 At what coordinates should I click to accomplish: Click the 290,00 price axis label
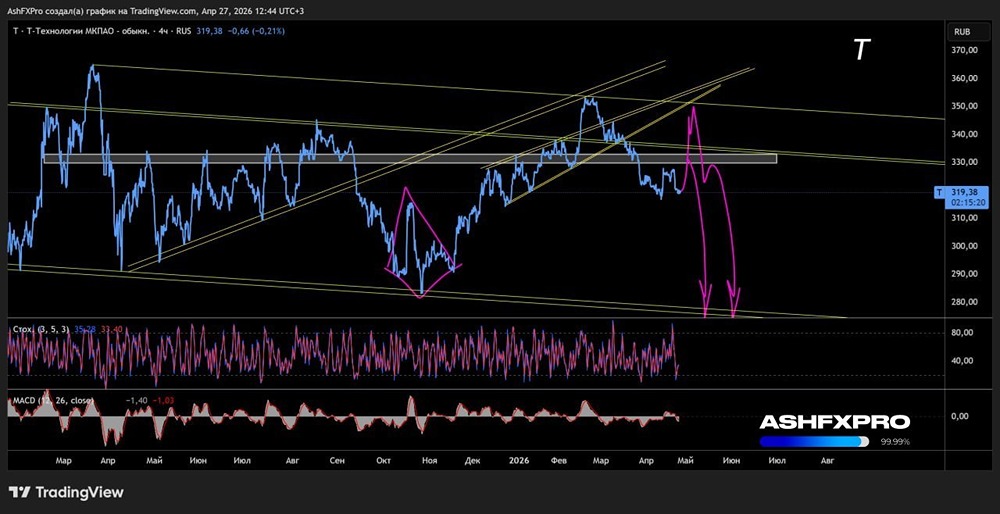coord(964,274)
